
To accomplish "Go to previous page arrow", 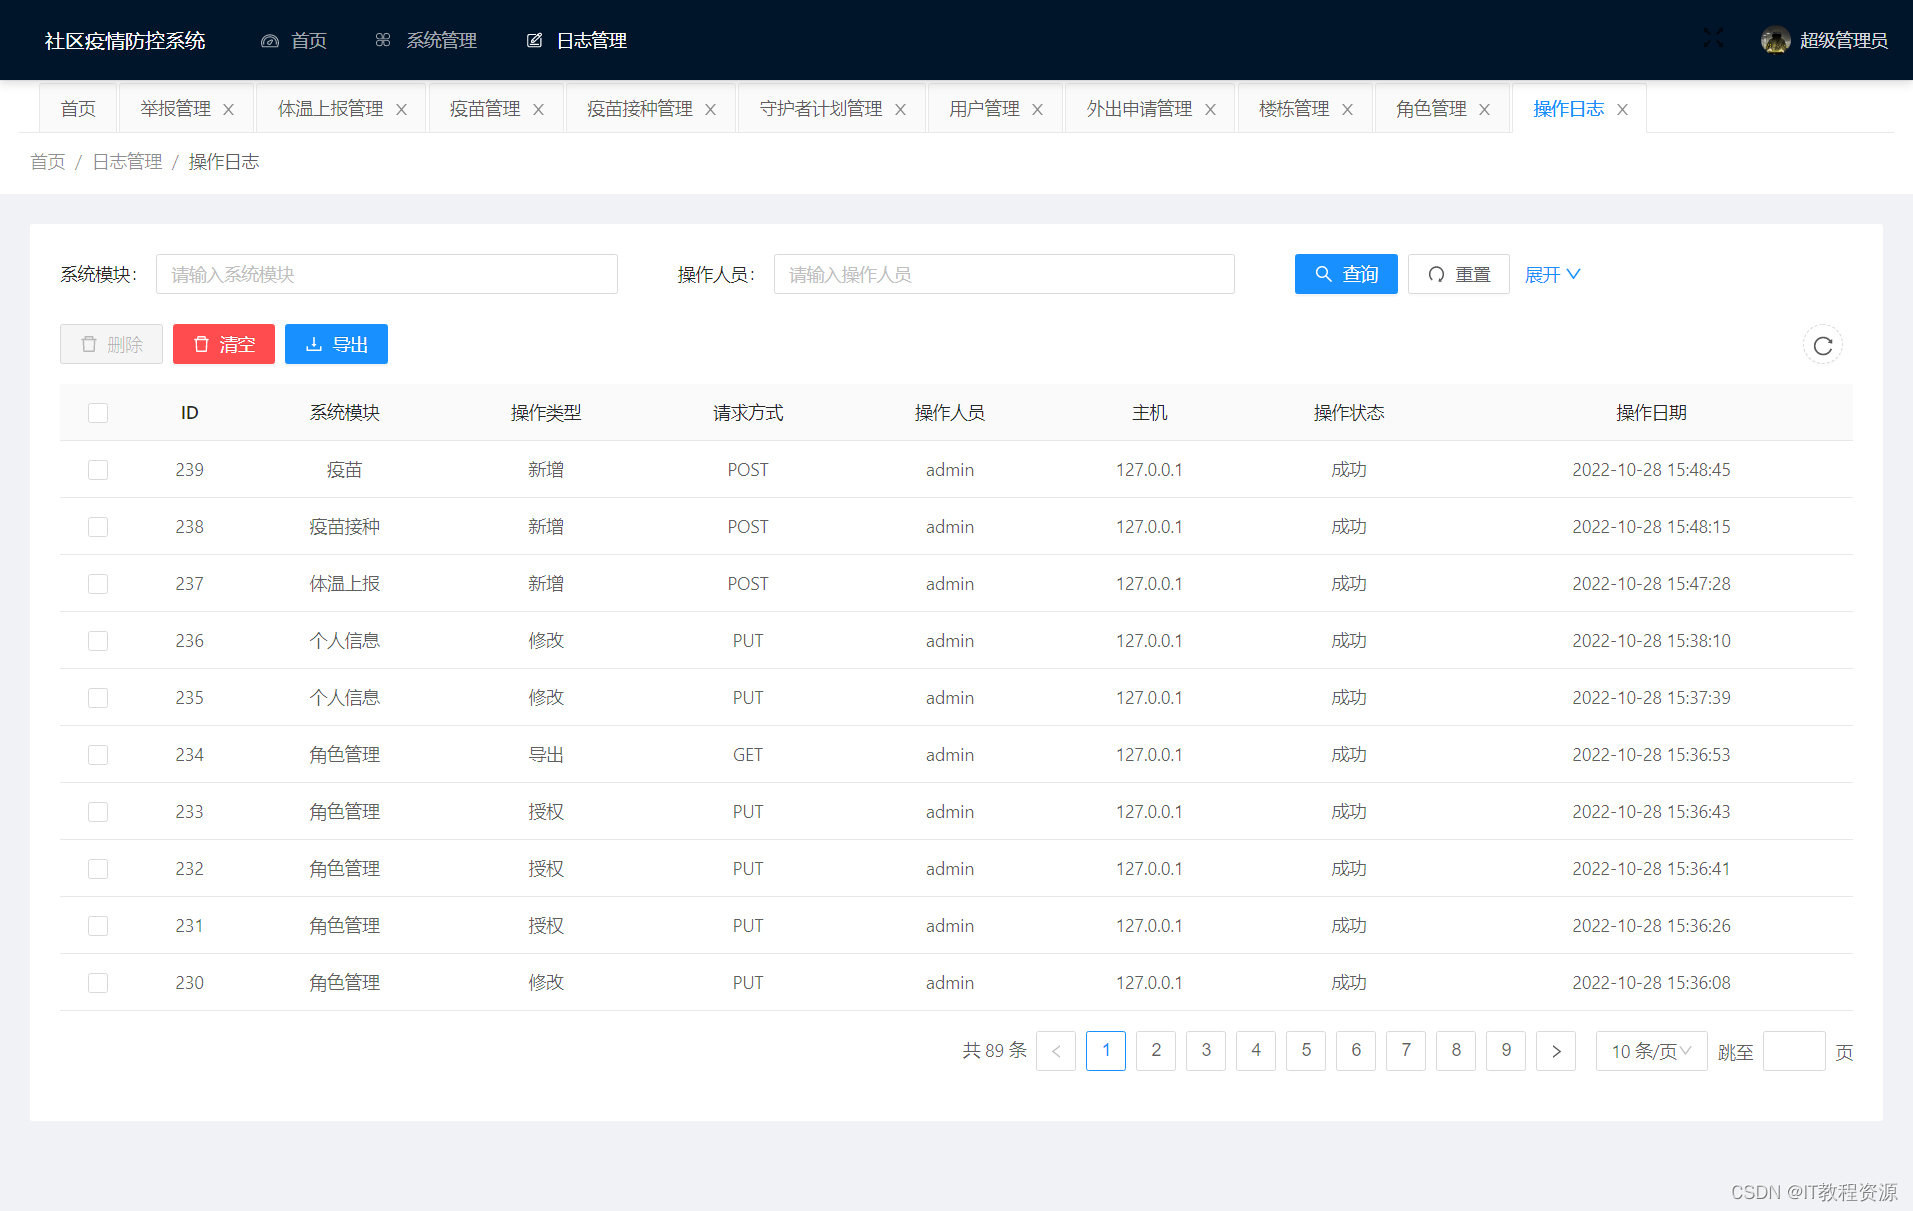I will (1056, 1051).
